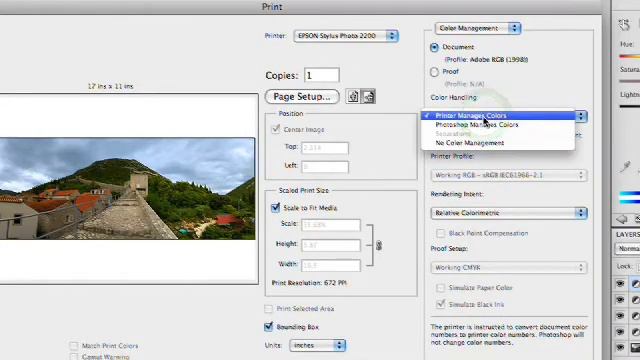Toggle the chain link constrain icon

pos(379,245)
